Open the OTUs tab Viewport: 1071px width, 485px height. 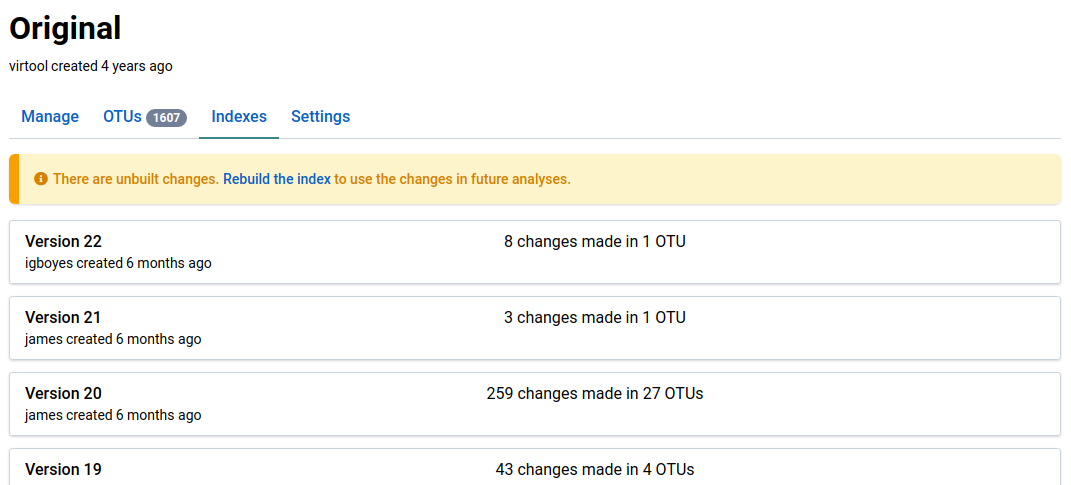point(122,117)
